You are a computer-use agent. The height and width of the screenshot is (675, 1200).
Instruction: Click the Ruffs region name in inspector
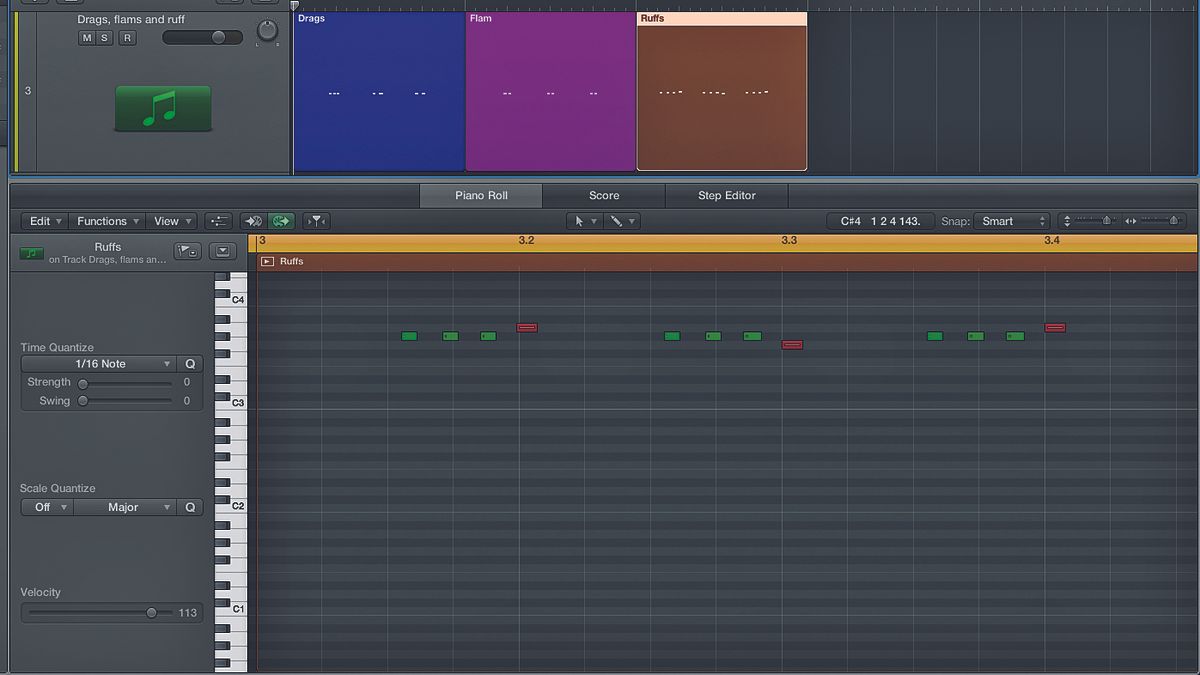tap(108, 247)
